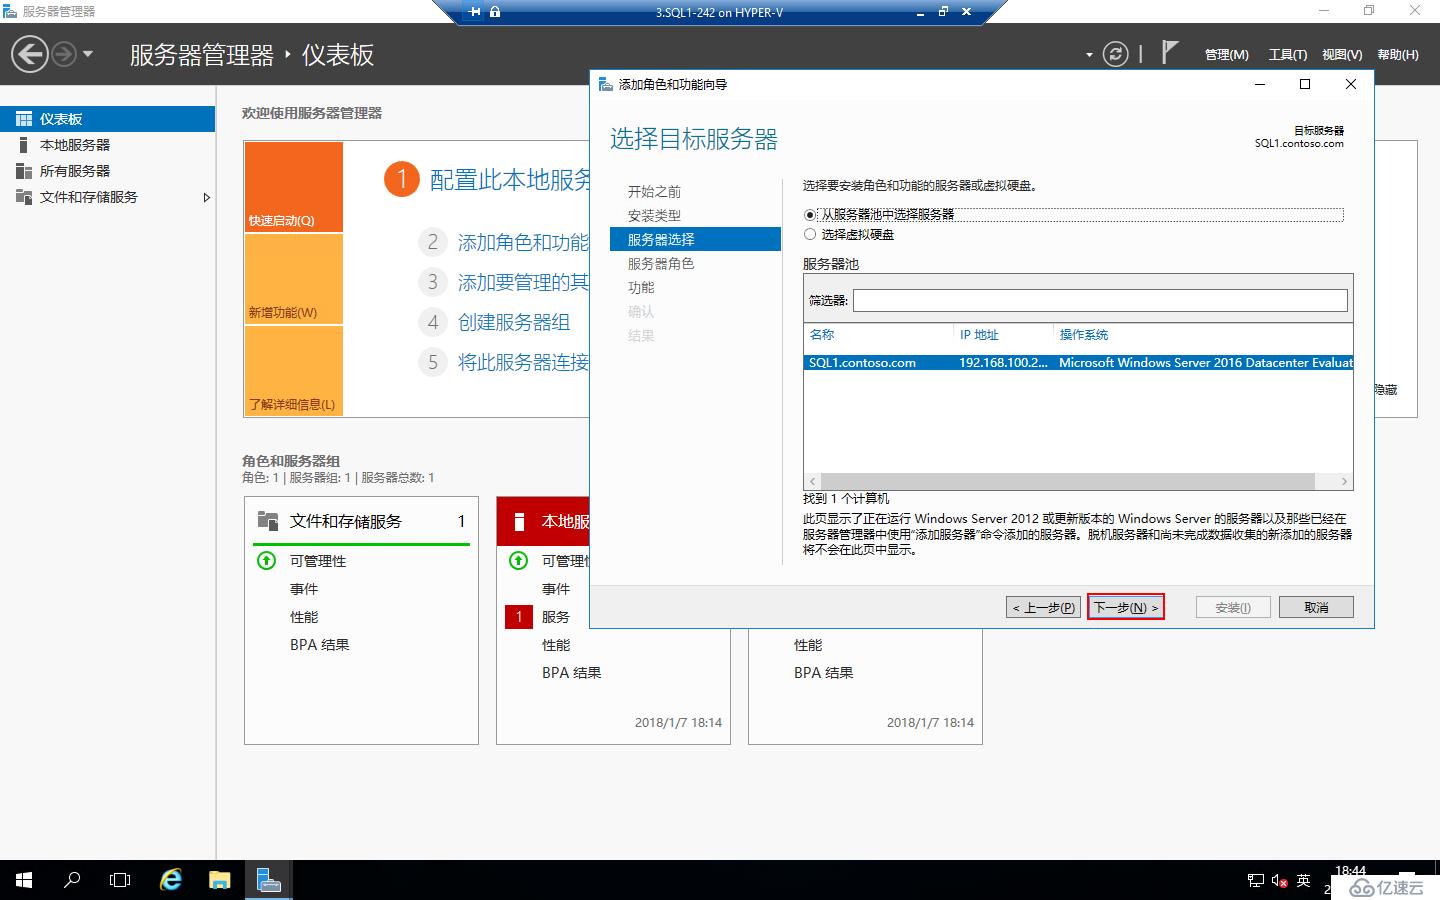Click 将此服务器连接 link, step 5
The image size is (1440, 900).
coord(523,362)
